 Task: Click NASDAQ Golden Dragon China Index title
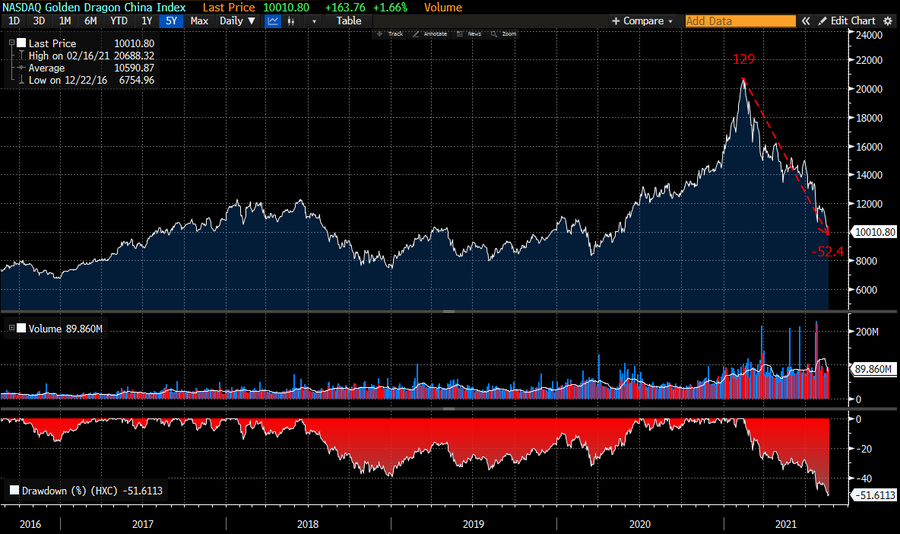[94, 7]
